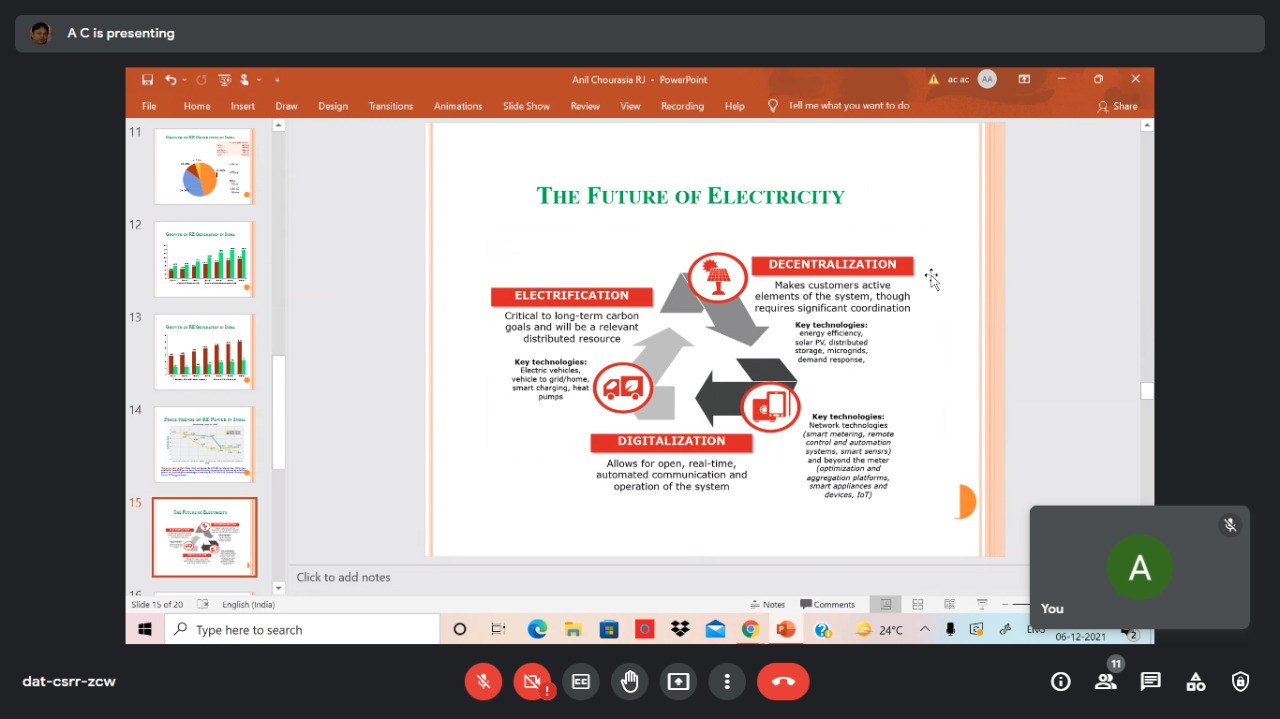Toggle closed captions in Meet
The height and width of the screenshot is (719, 1280).
[x=581, y=682]
